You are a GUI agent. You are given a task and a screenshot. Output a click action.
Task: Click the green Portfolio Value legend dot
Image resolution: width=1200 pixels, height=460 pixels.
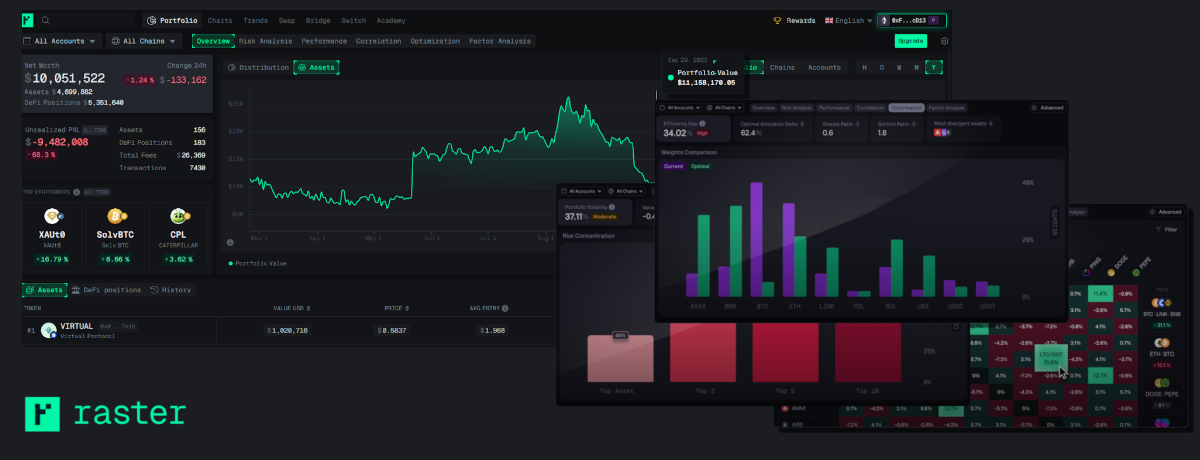230,263
